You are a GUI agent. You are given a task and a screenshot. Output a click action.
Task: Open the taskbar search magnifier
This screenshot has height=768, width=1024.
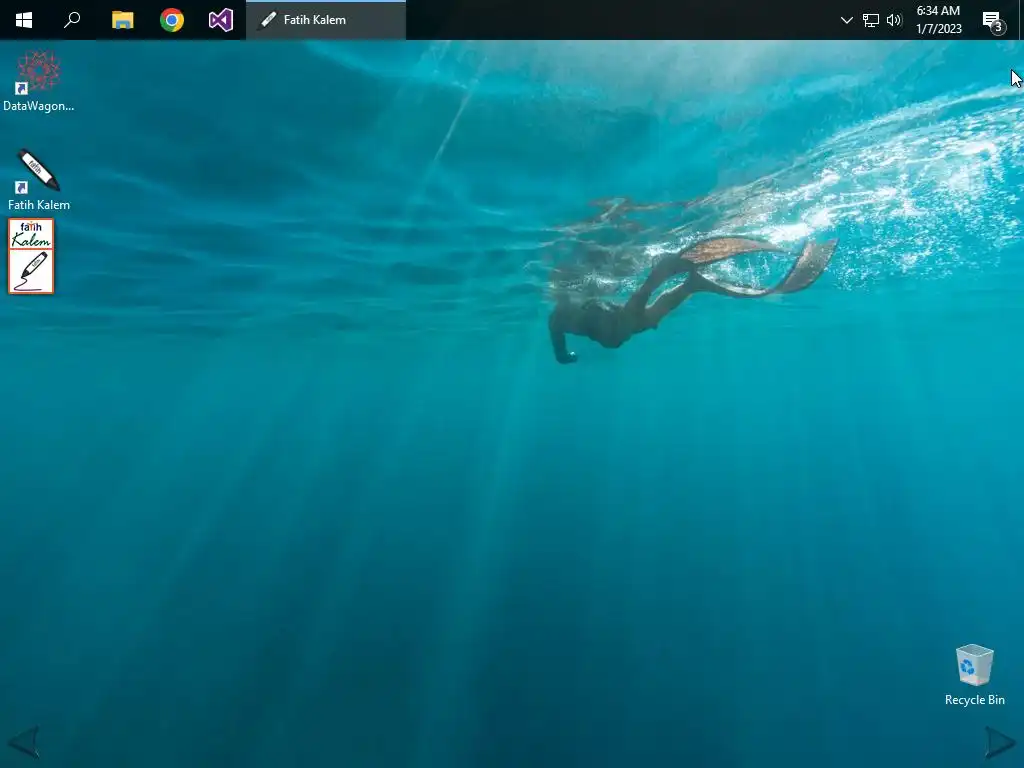[72, 20]
